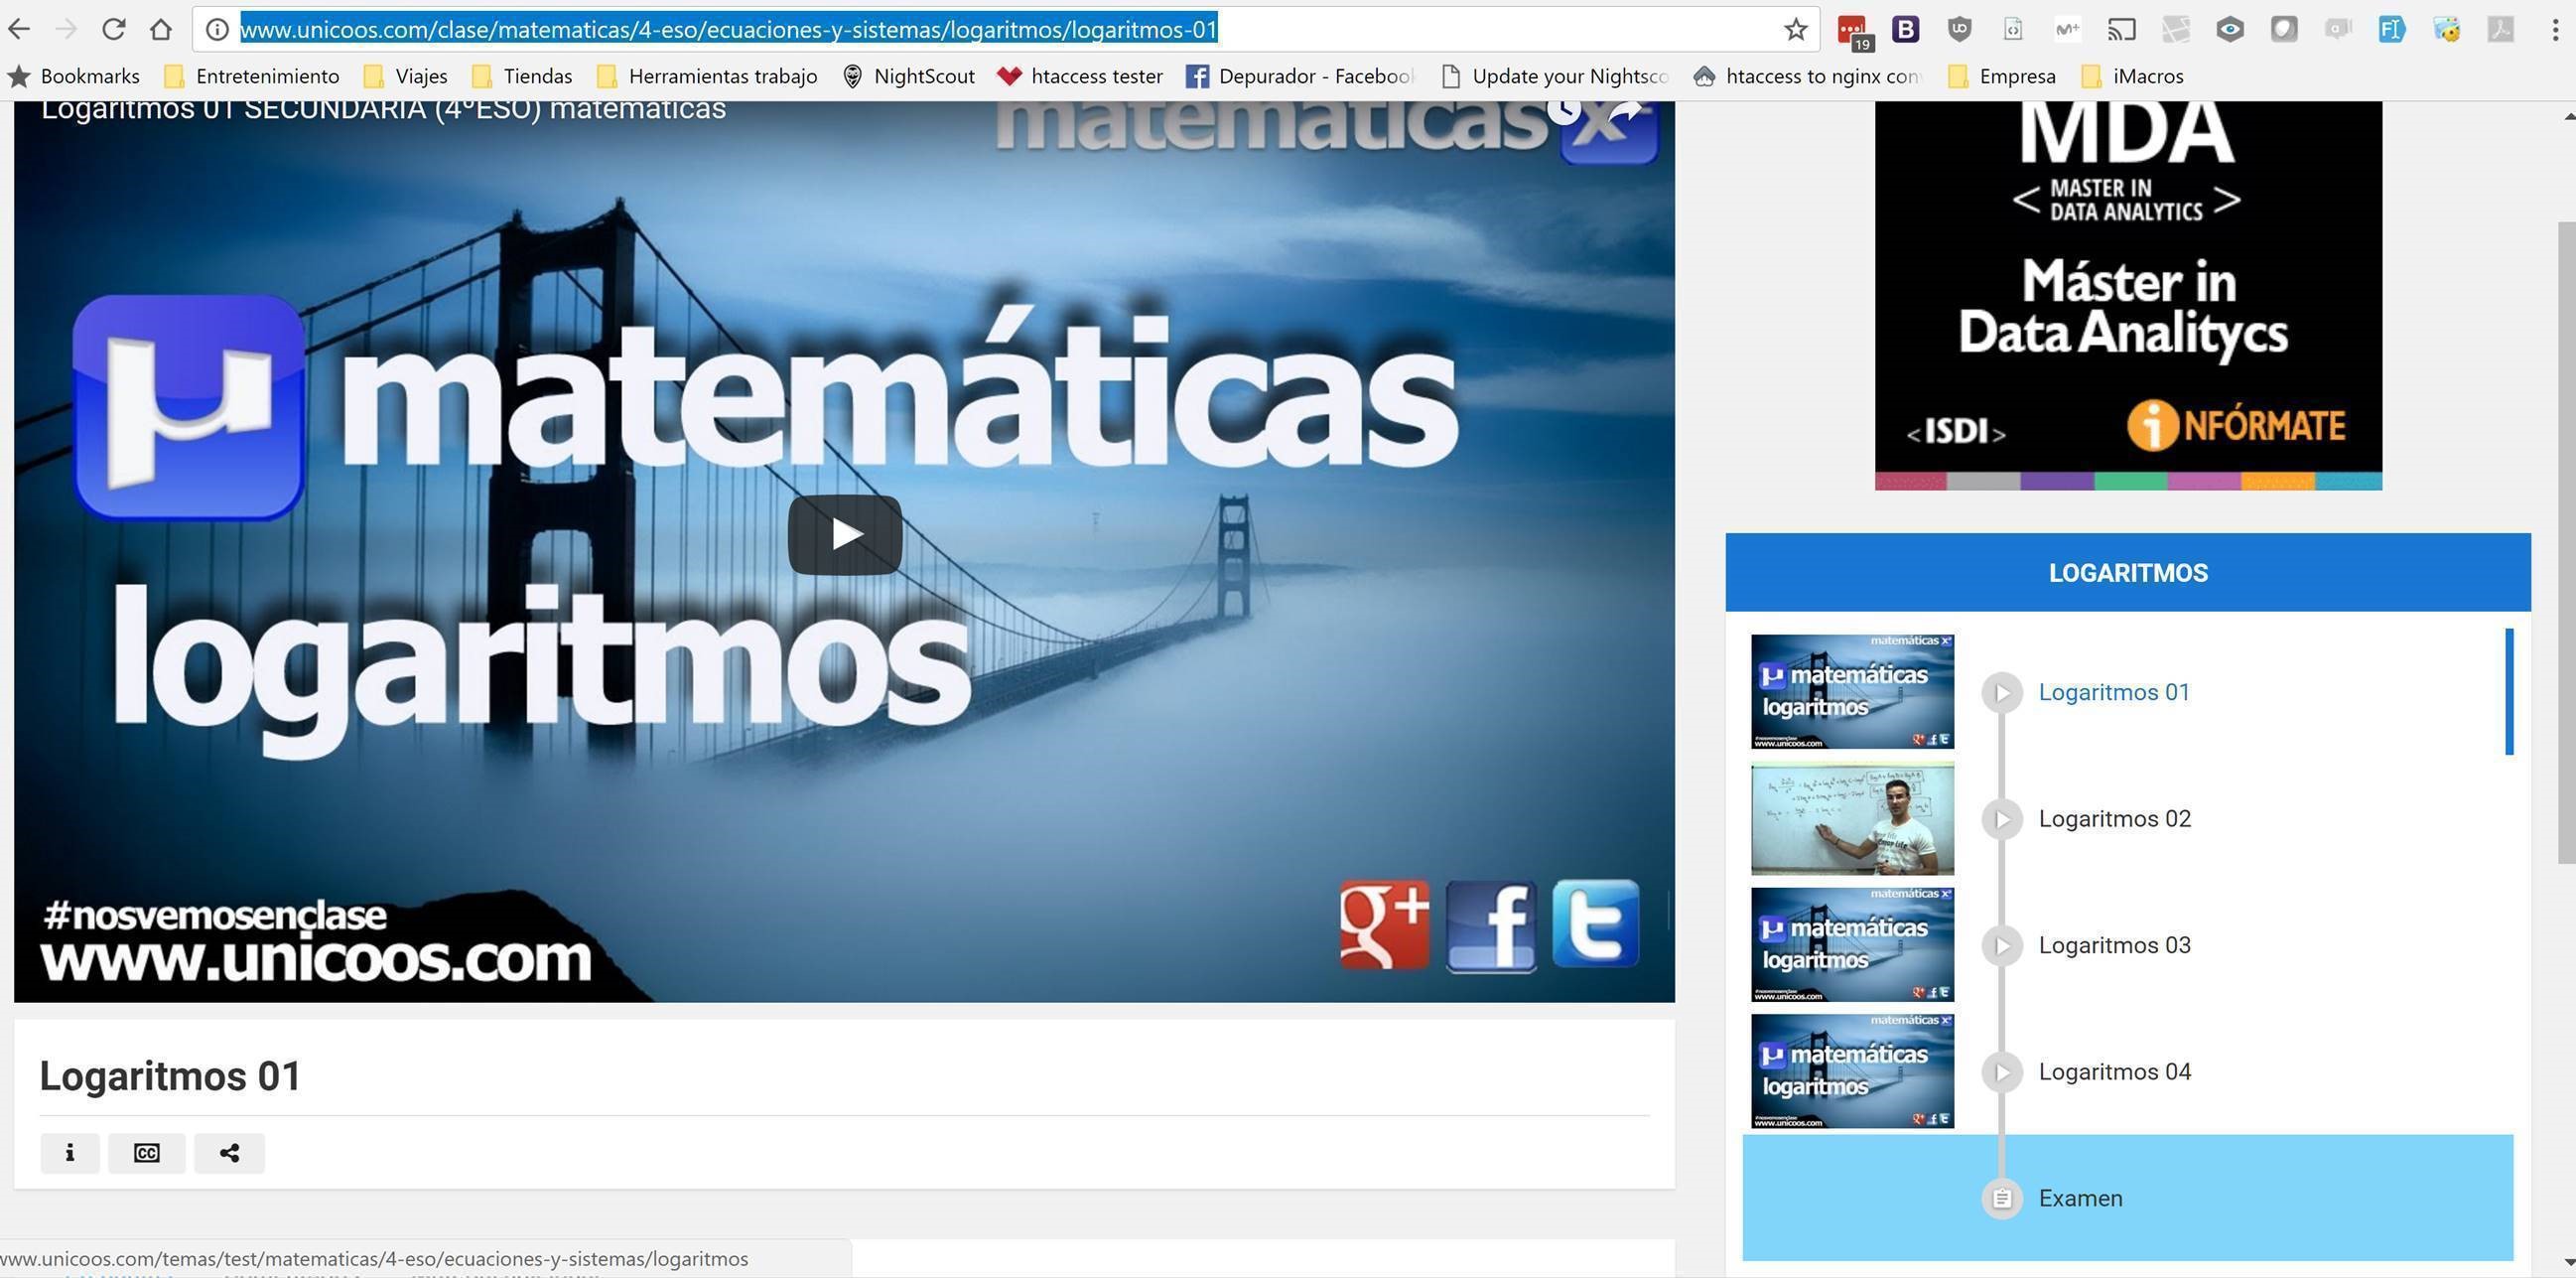Click Logaritmos 04 video thumbnail
The width and height of the screenshot is (2576, 1278).
click(1852, 1071)
